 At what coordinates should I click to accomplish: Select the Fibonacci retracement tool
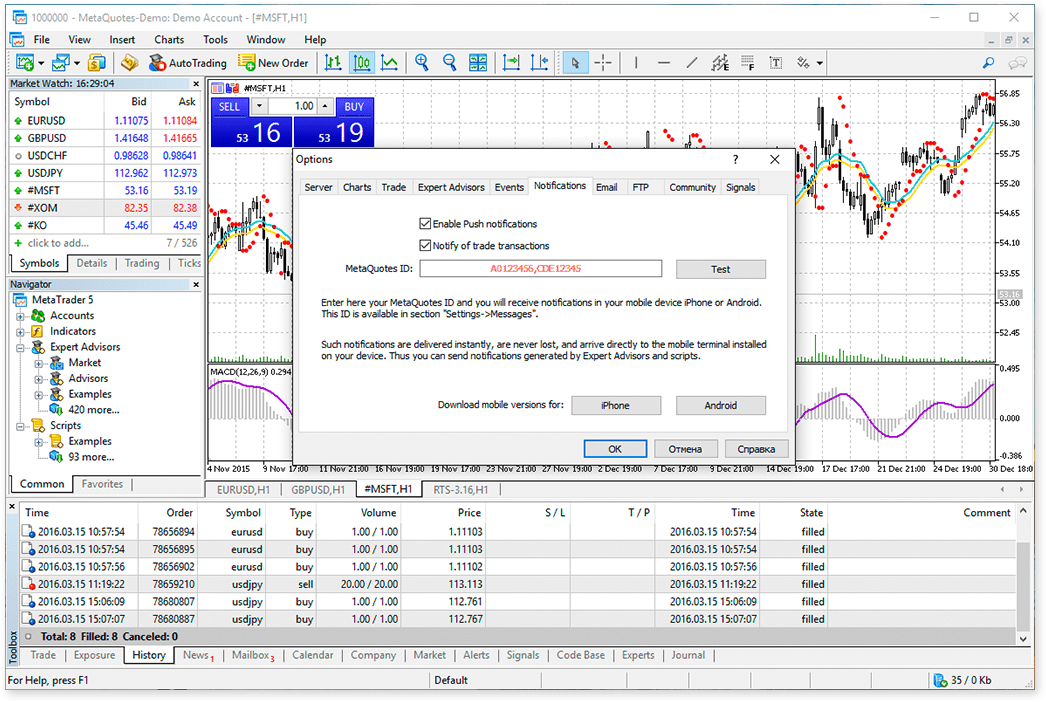tap(748, 63)
